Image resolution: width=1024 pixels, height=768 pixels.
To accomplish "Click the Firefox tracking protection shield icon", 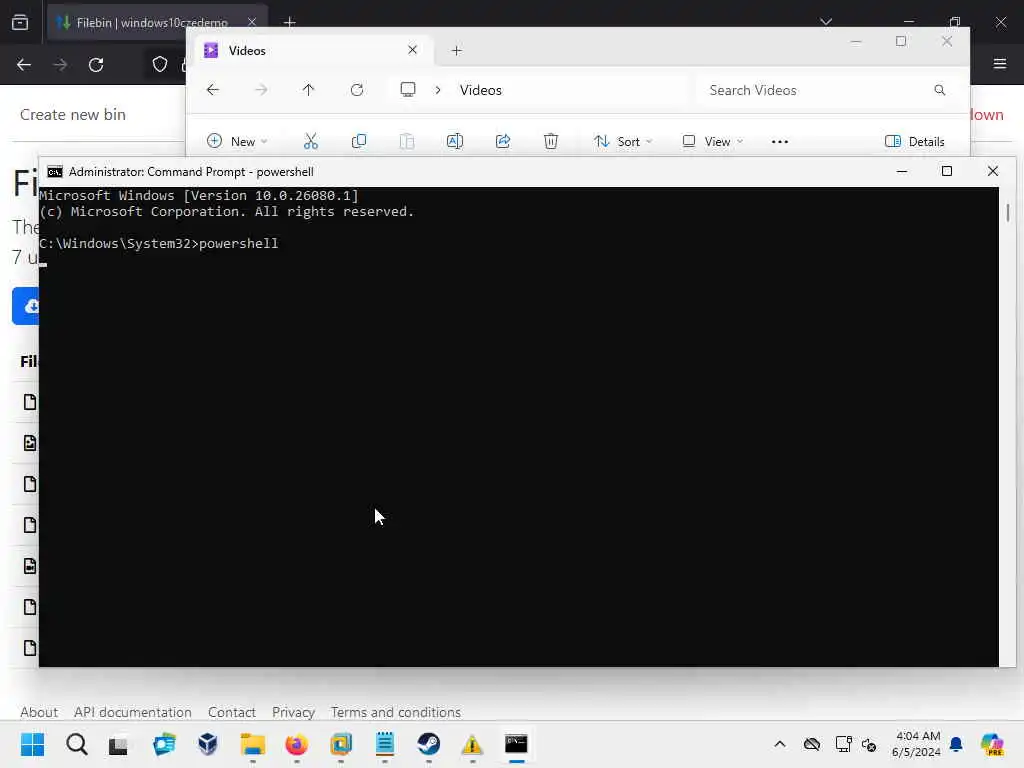I will 159,64.
